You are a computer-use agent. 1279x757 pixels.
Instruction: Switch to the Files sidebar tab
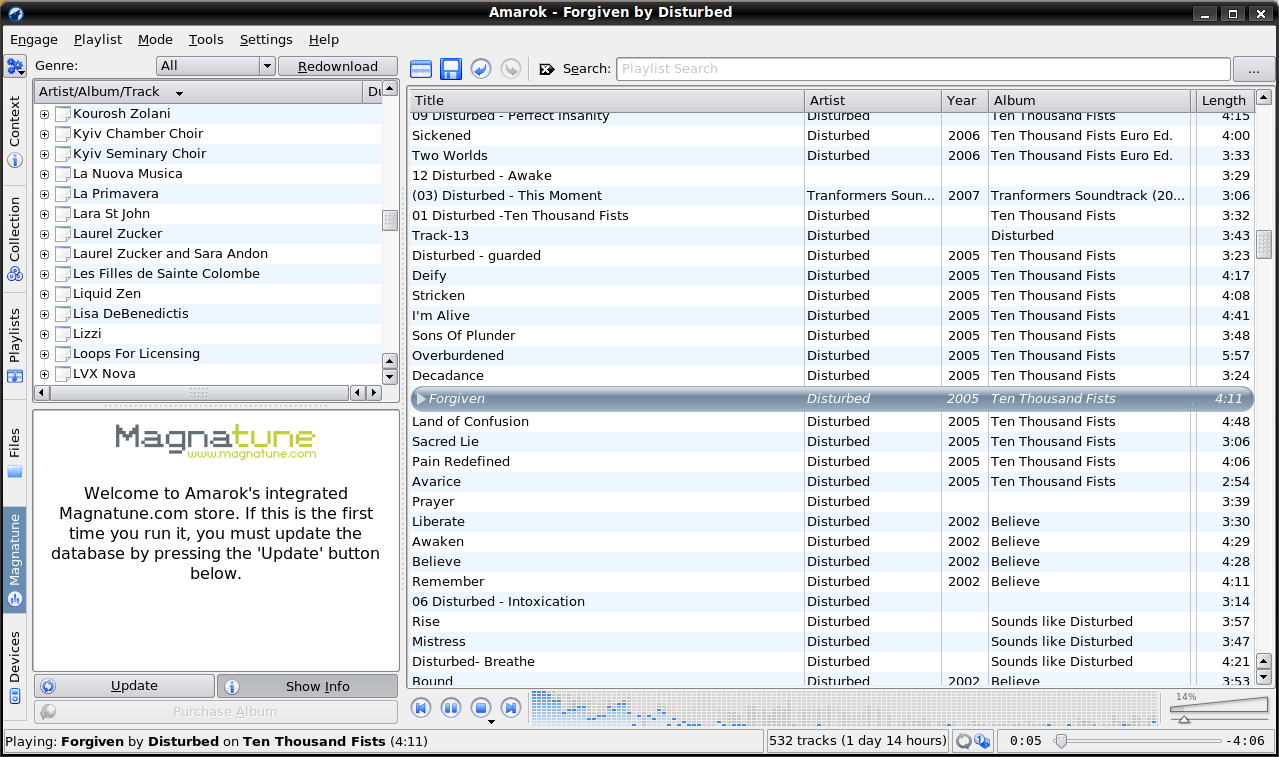(15, 453)
